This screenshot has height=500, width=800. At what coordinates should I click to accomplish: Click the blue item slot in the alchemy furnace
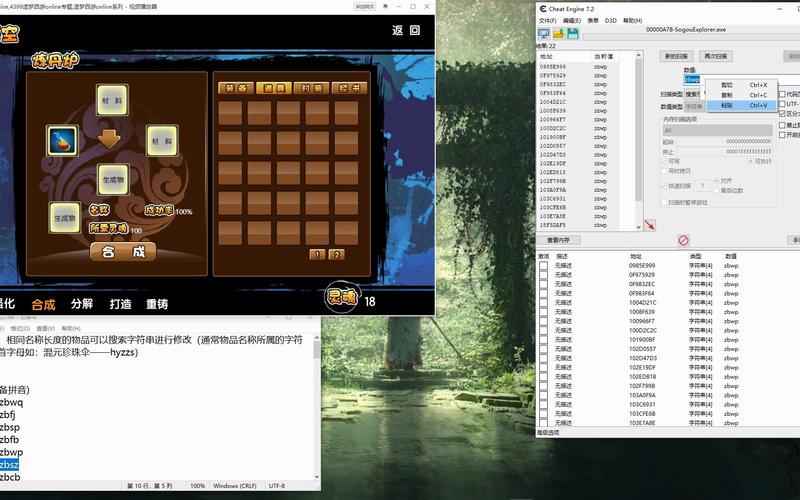pos(62,141)
